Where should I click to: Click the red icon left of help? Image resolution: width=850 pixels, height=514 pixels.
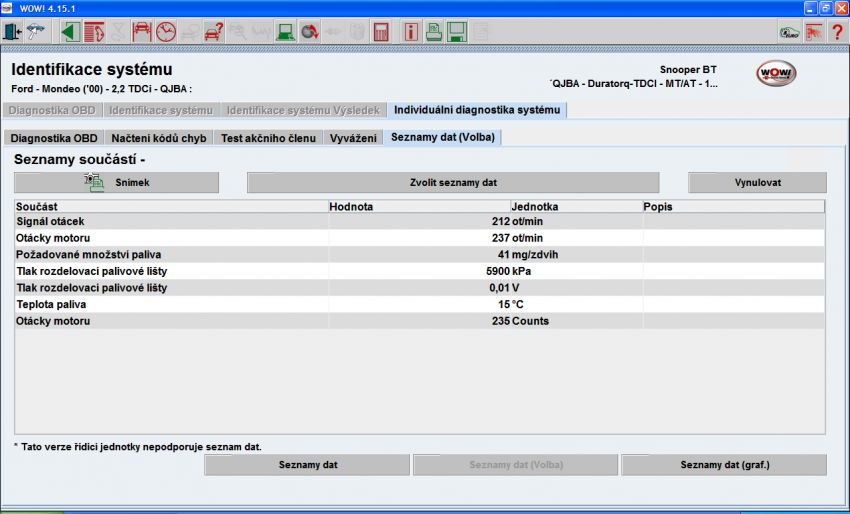814,32
